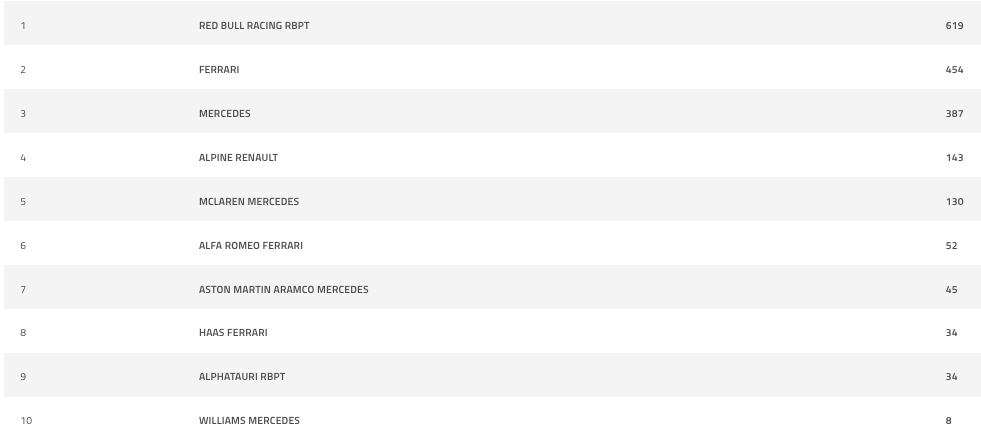Click the 619 points value
Image resolution: width=981 pixels, height=444 pixels.
(x=955, y=26)
